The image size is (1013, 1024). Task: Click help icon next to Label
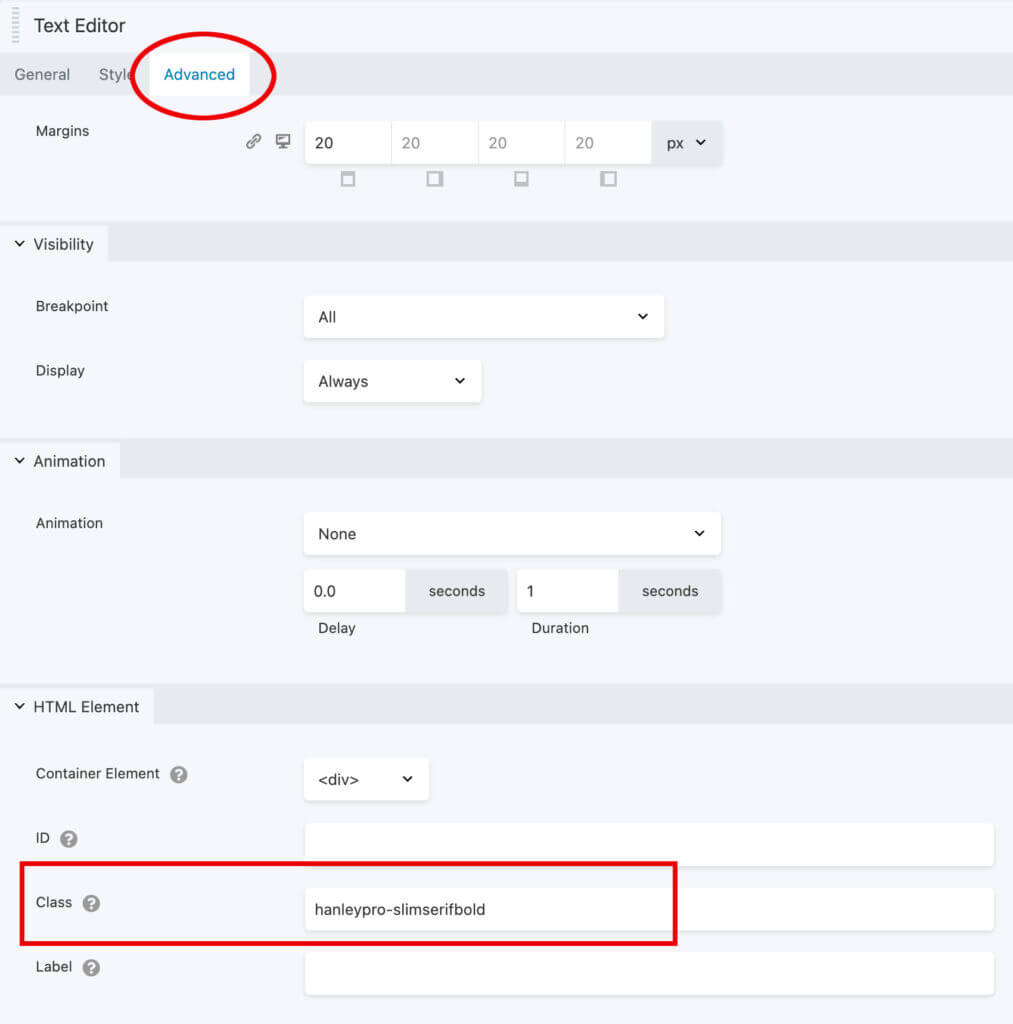pos(91,968)
